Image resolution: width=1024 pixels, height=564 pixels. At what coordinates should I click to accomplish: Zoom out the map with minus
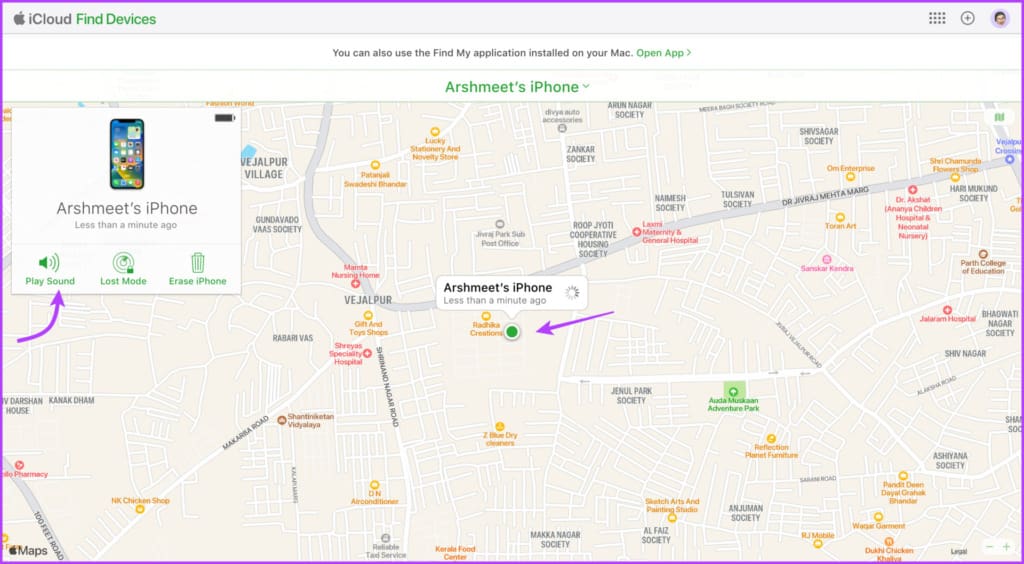[989, 546]
